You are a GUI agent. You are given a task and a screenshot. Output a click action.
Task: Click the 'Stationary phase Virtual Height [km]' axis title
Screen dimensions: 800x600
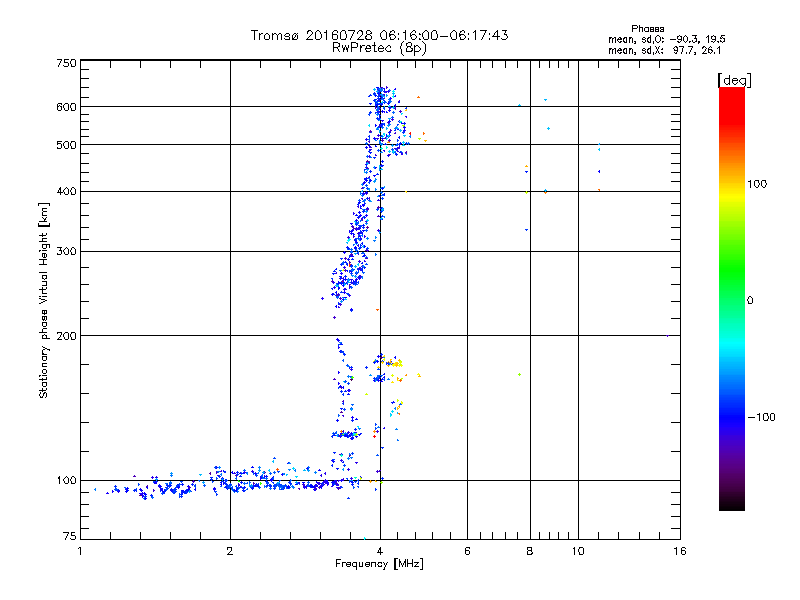(43, 301)
